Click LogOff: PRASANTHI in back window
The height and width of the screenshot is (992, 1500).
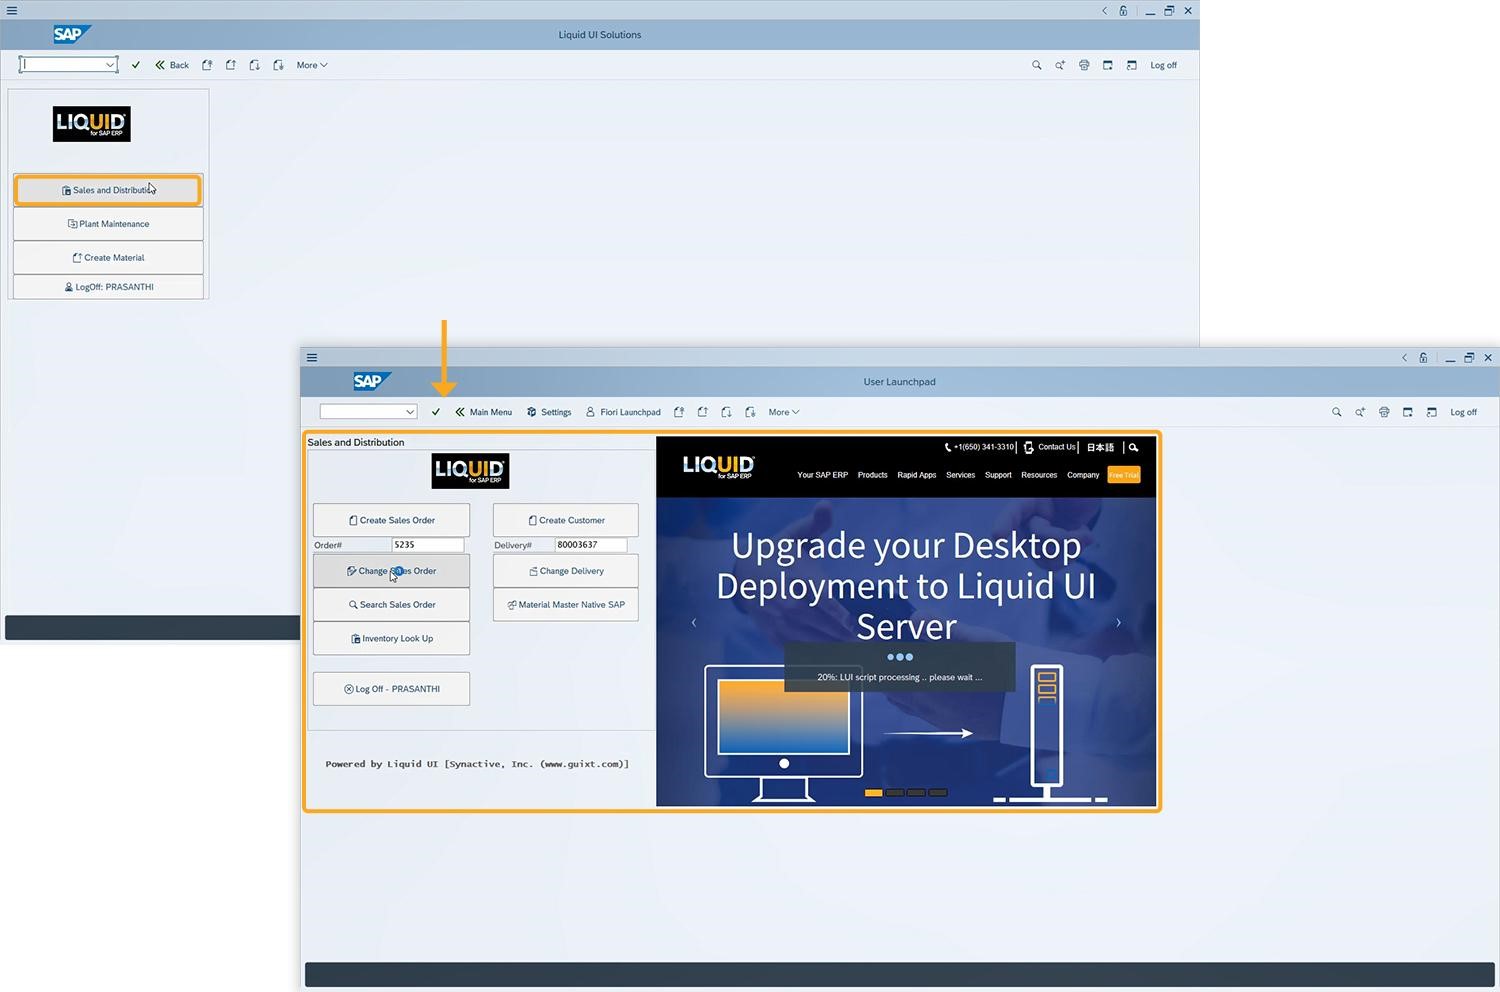[x=108, y=287]
